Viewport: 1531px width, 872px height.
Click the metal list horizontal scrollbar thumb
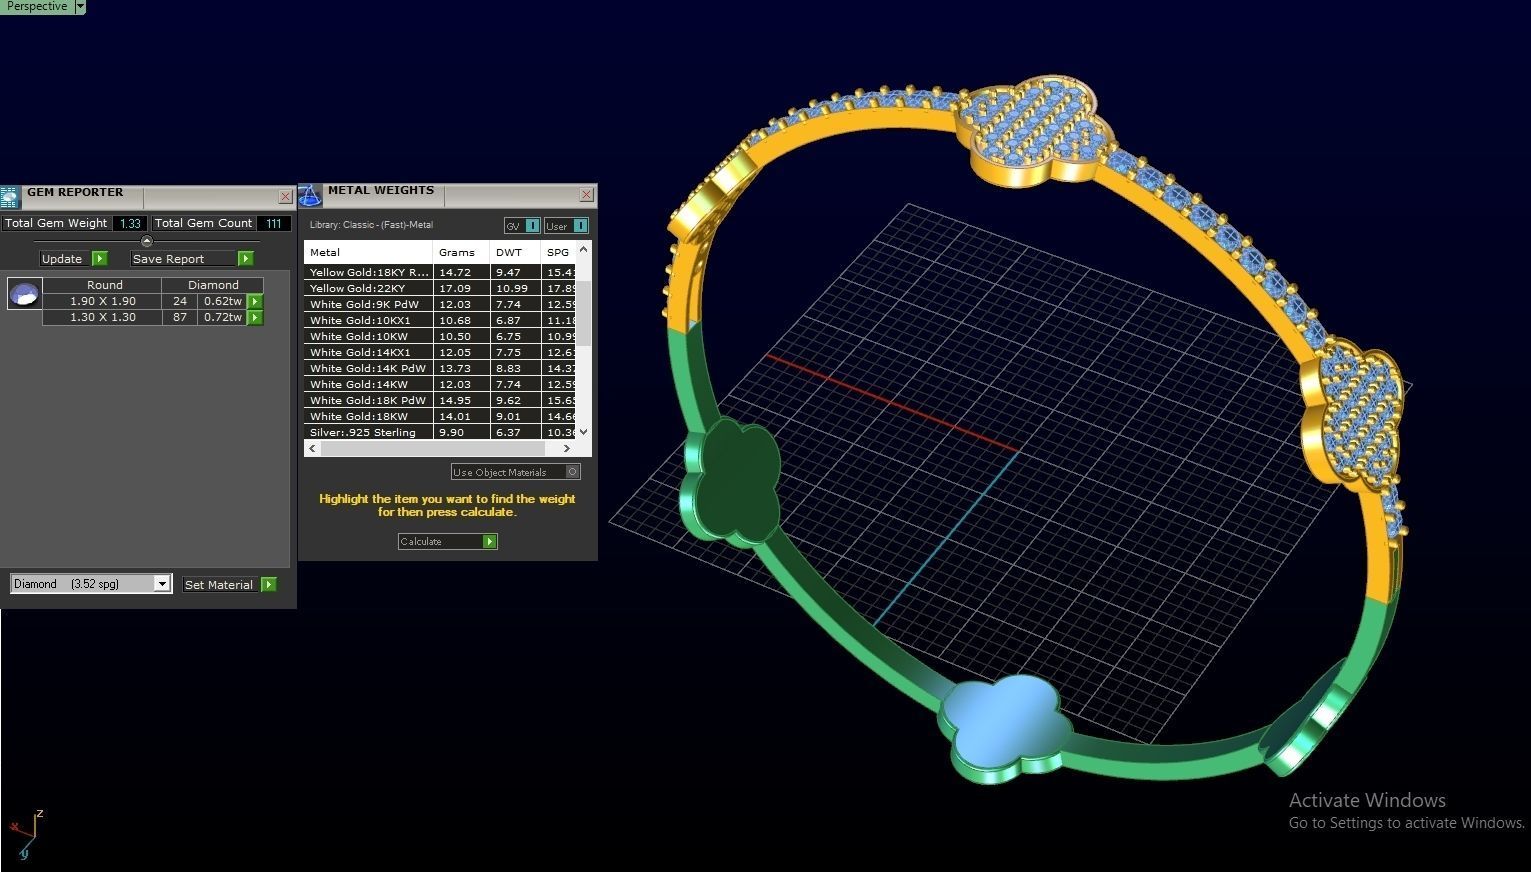pos(433,448)
